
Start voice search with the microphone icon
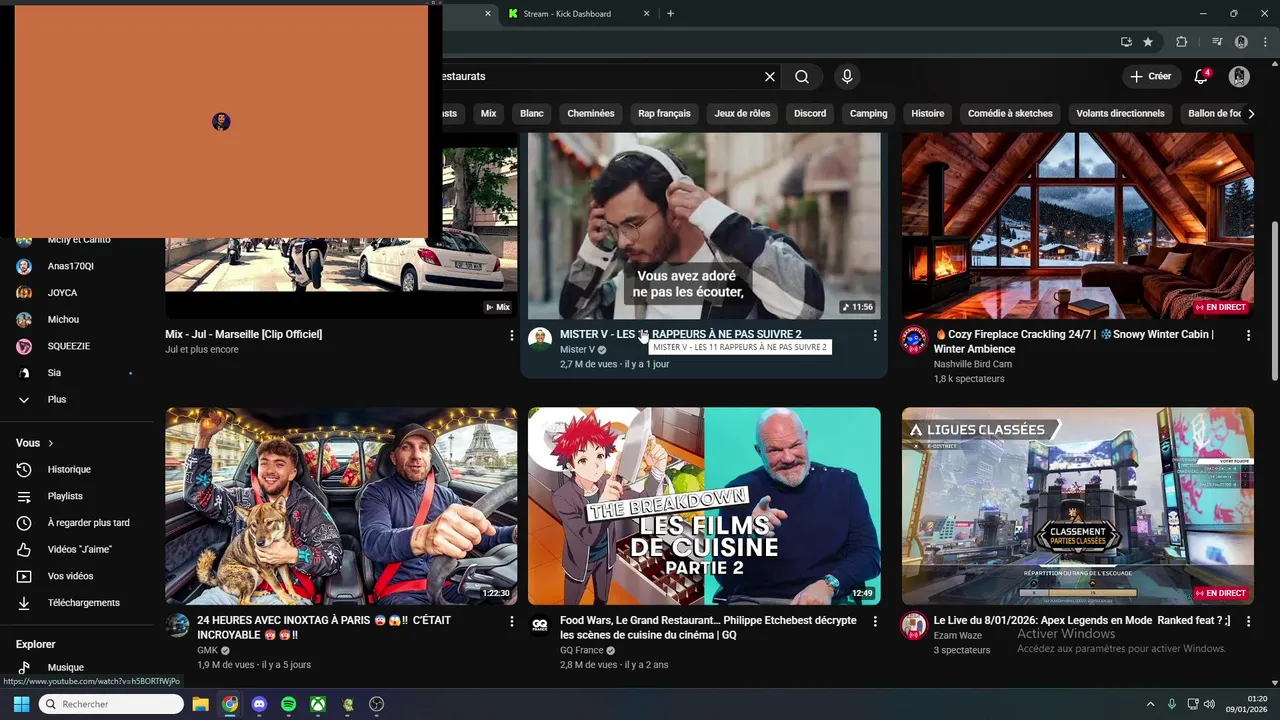847,77
